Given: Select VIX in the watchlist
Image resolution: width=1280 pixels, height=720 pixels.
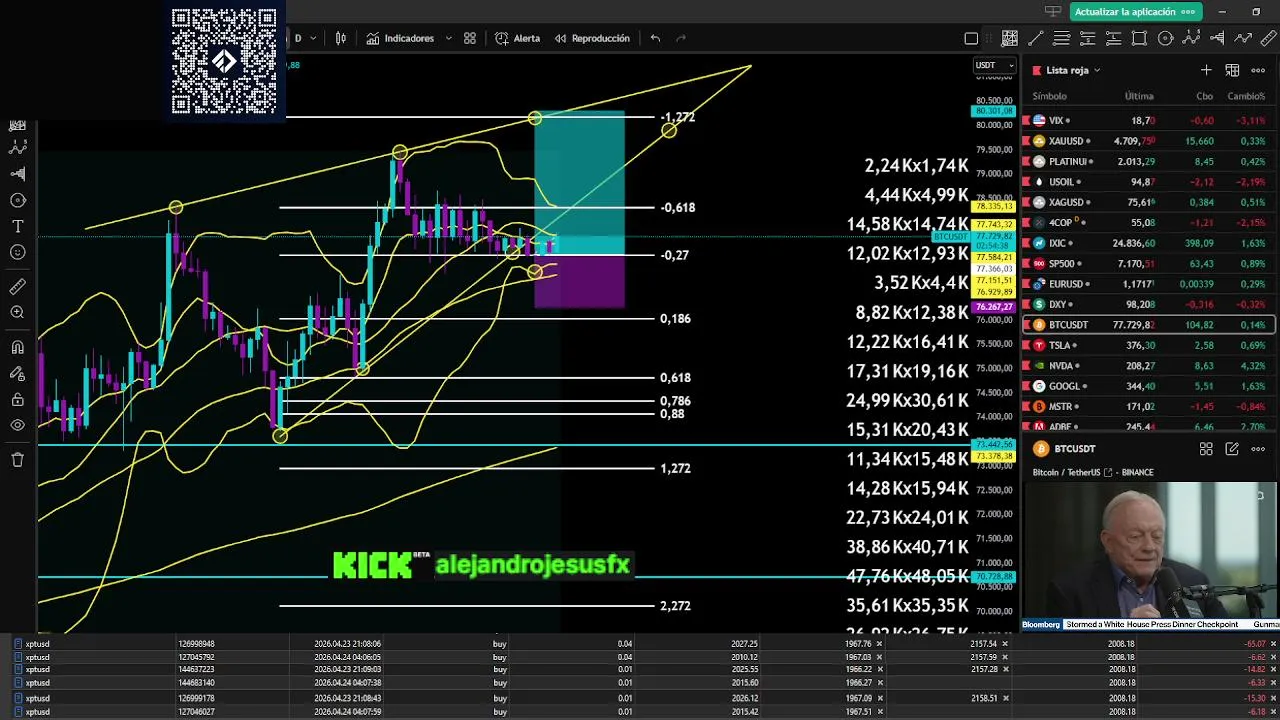Looking at the screenshot, I should click(1149, 120).
